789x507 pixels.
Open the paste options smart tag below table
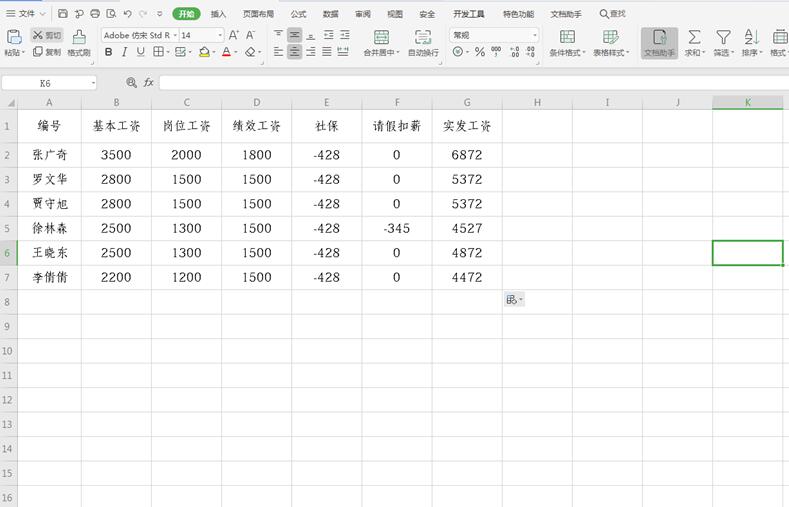(514, 300)
